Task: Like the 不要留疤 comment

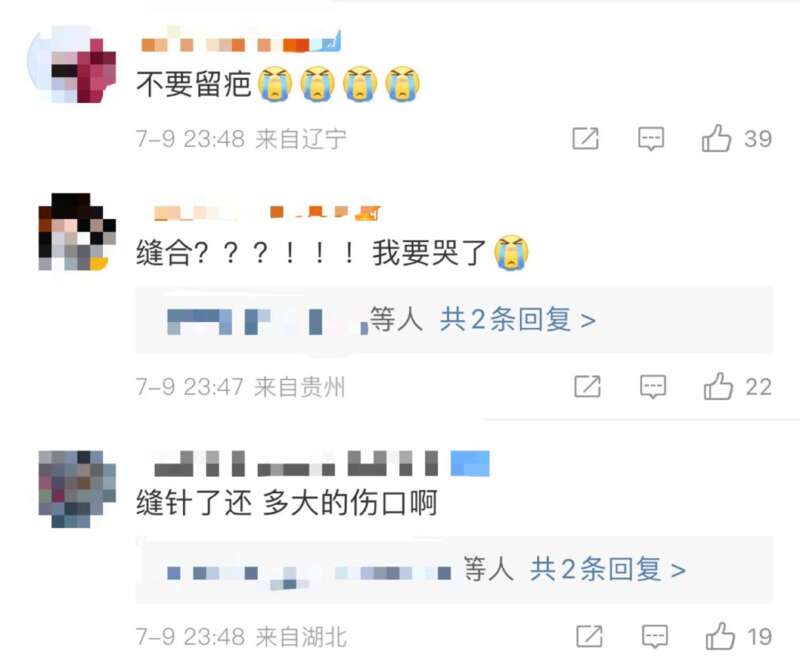Action: pyautogui.click(x=716, y=138)
